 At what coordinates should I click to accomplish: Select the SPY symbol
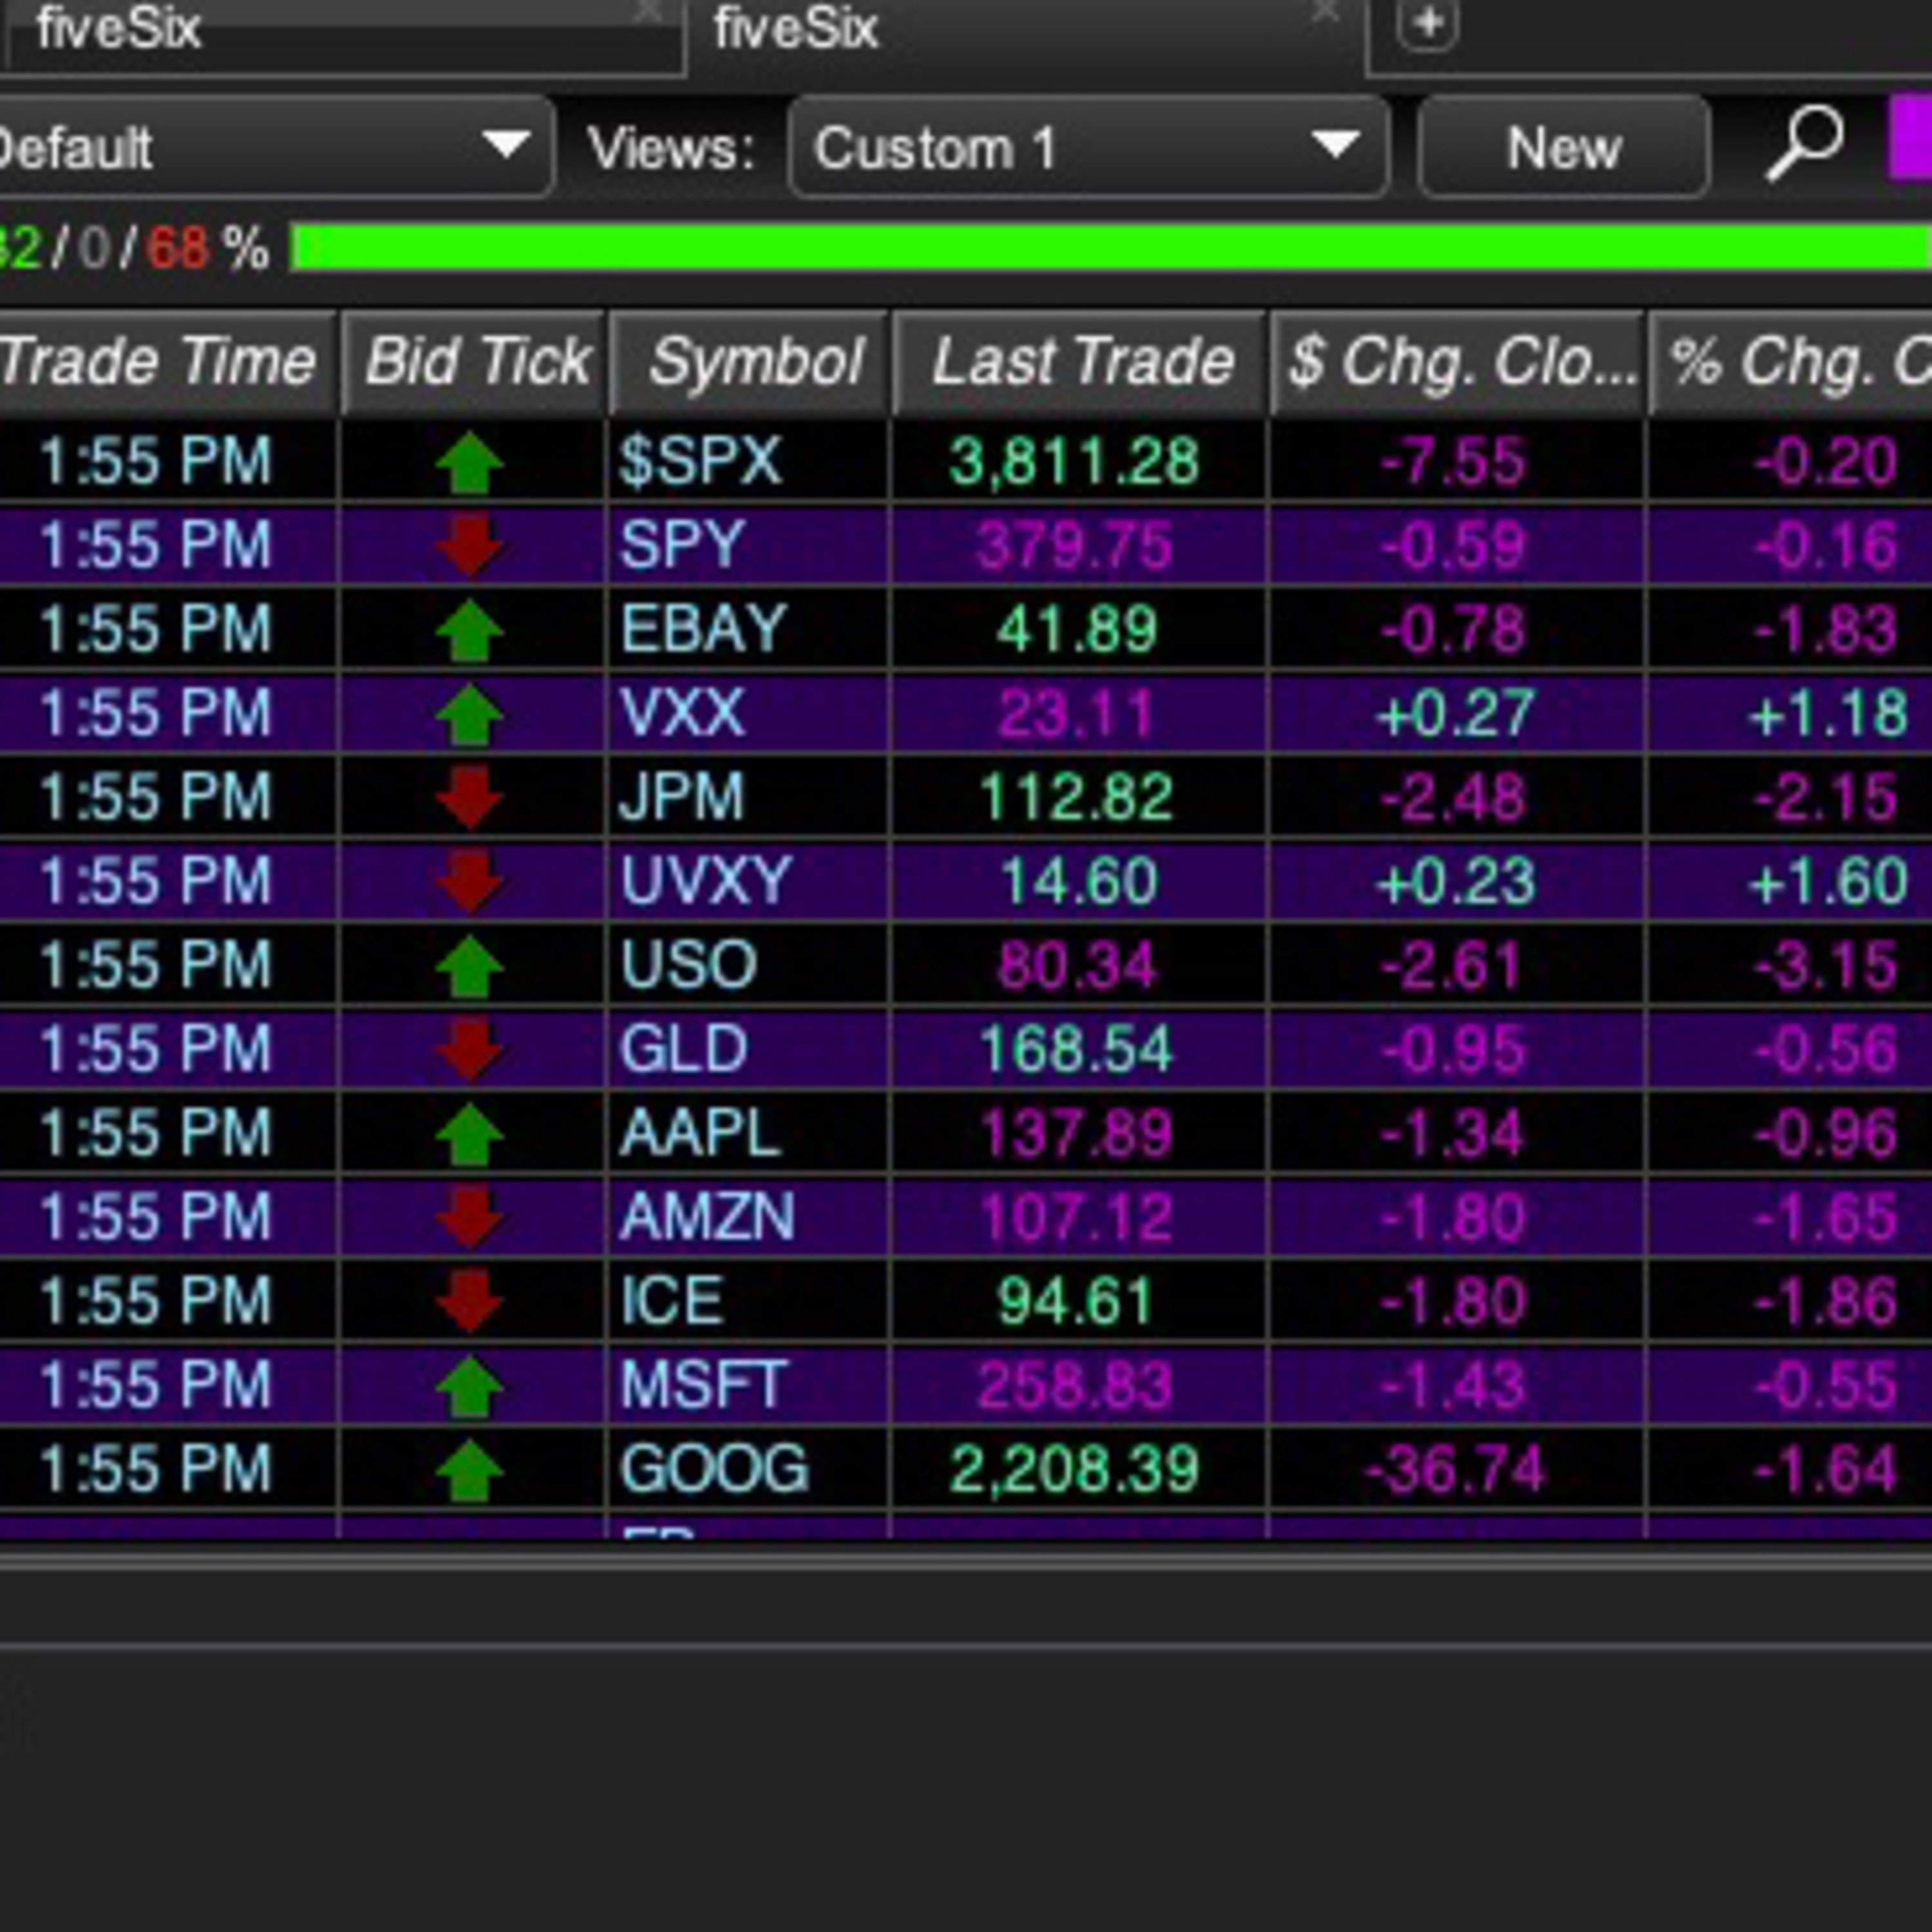[x=682, y=546]
